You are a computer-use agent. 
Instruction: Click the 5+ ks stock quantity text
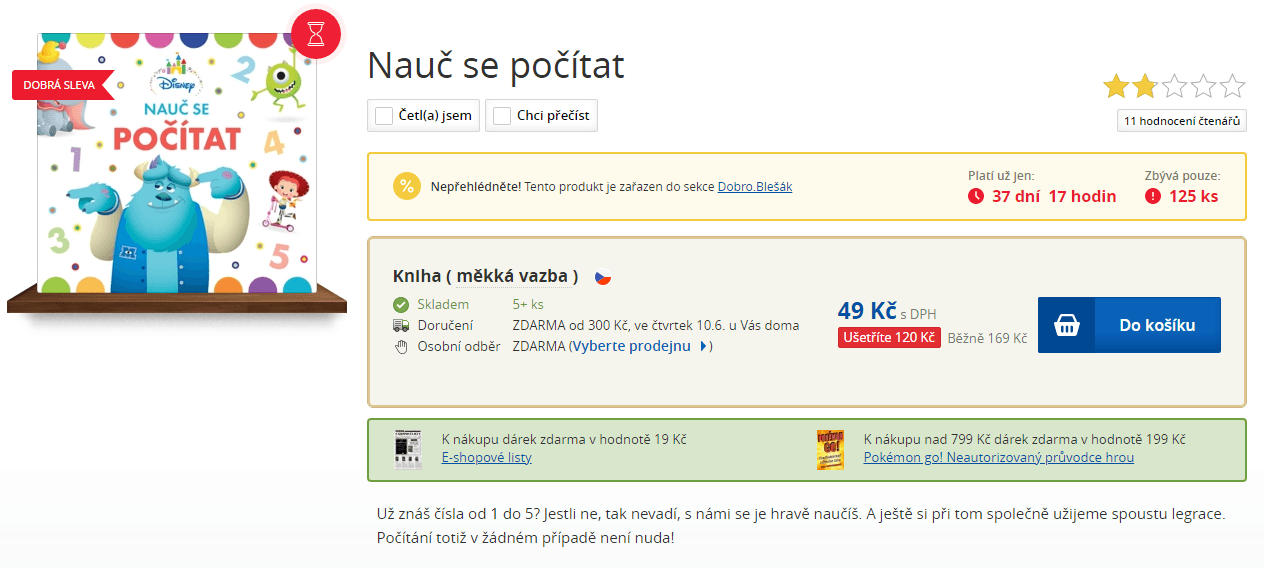[x=528, y=304]
